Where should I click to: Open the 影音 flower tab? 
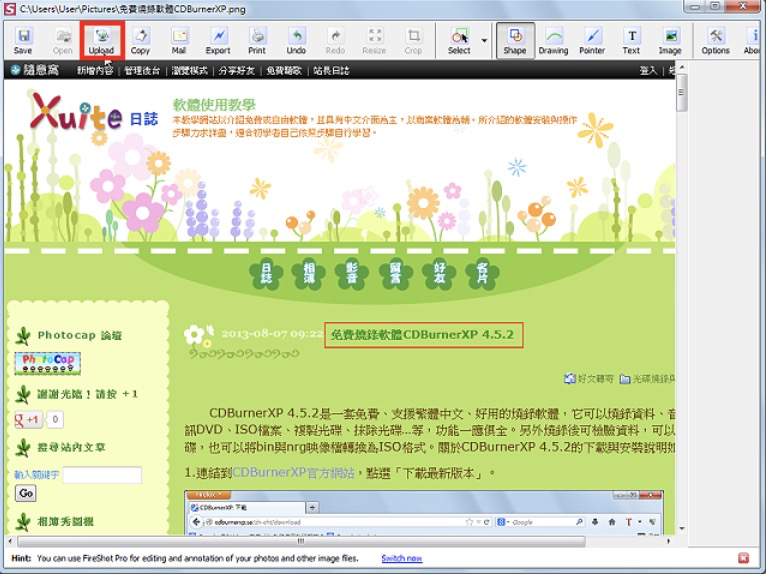(352, 274)
